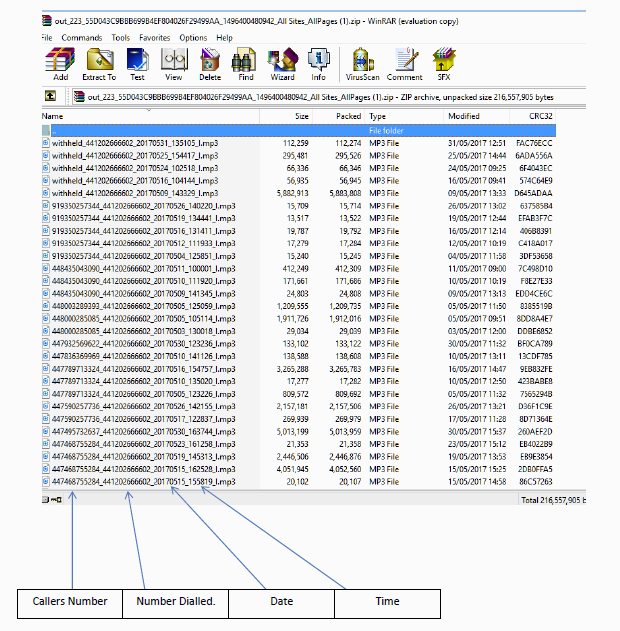
Task: Launch the Wizard tool
Action: pos(282,64)
